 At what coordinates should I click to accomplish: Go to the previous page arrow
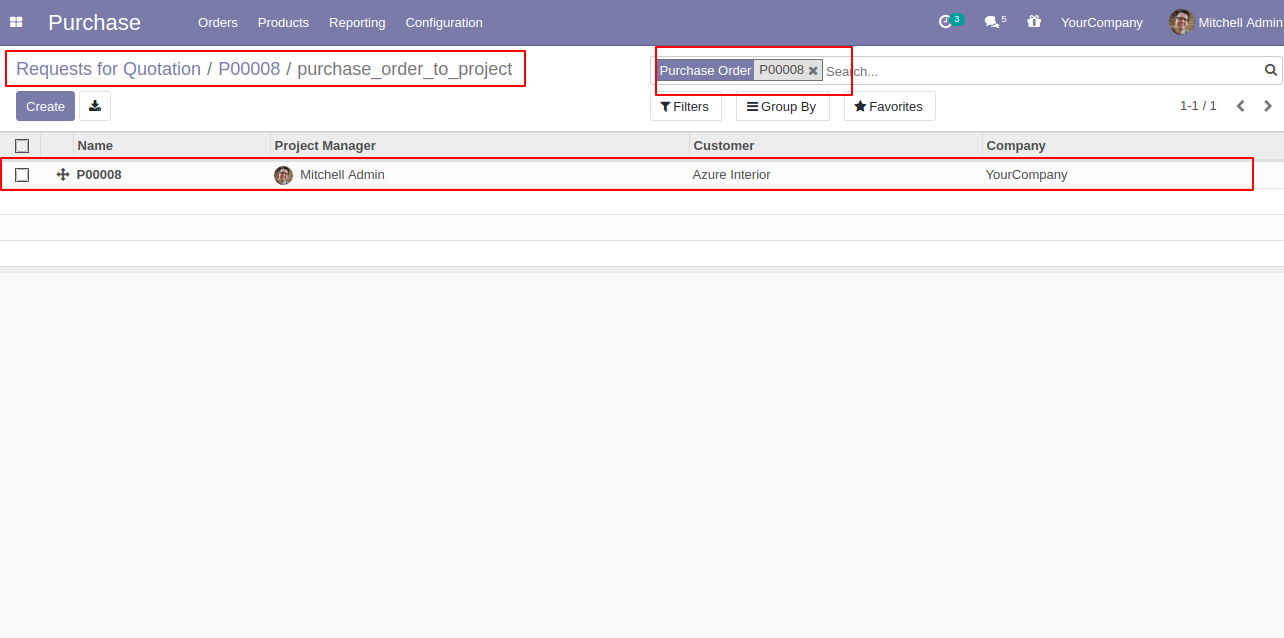tap(1240, 106)
